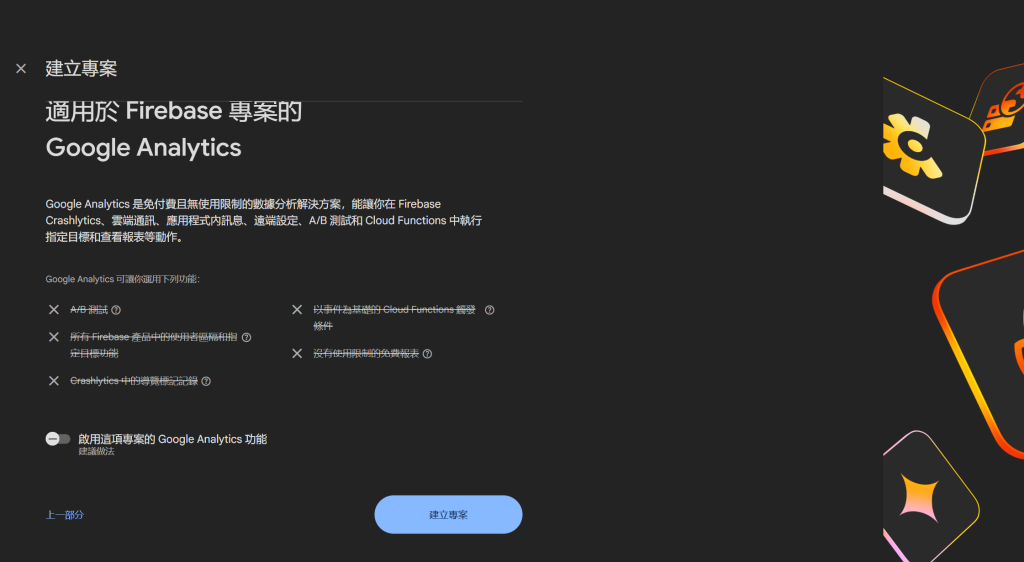Click the 建立專案 header title text

[81, 69]
